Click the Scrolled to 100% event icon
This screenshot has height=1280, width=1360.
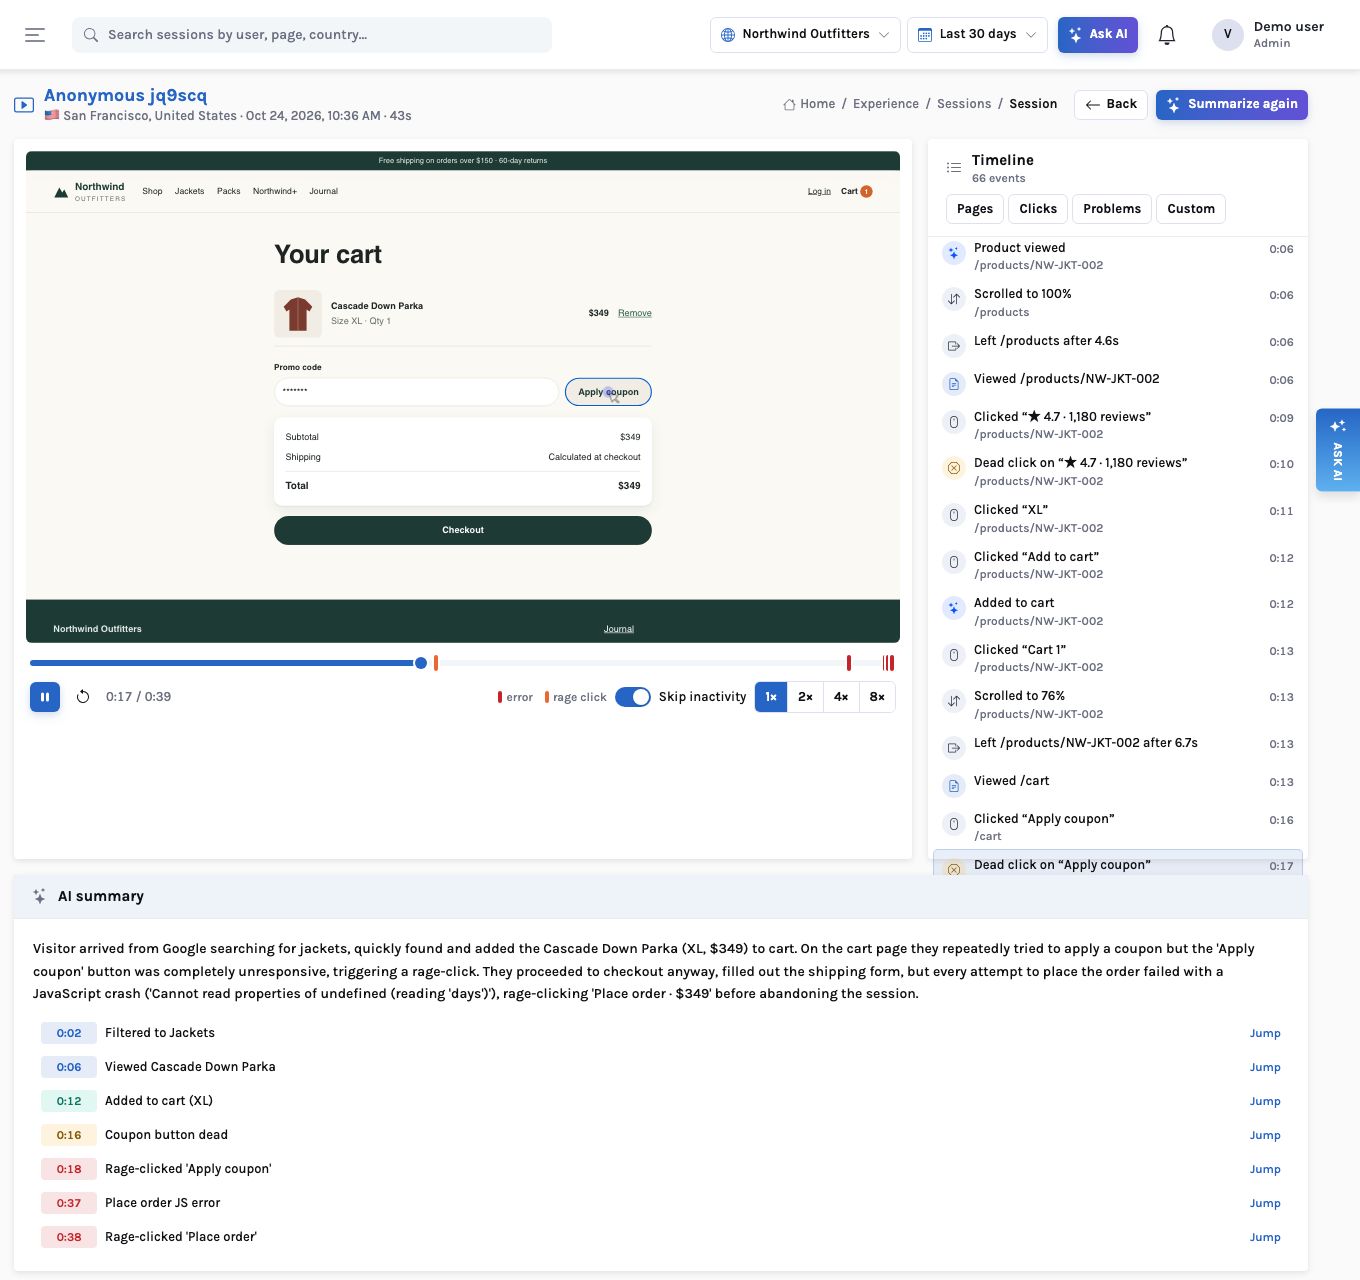(954, 299)
